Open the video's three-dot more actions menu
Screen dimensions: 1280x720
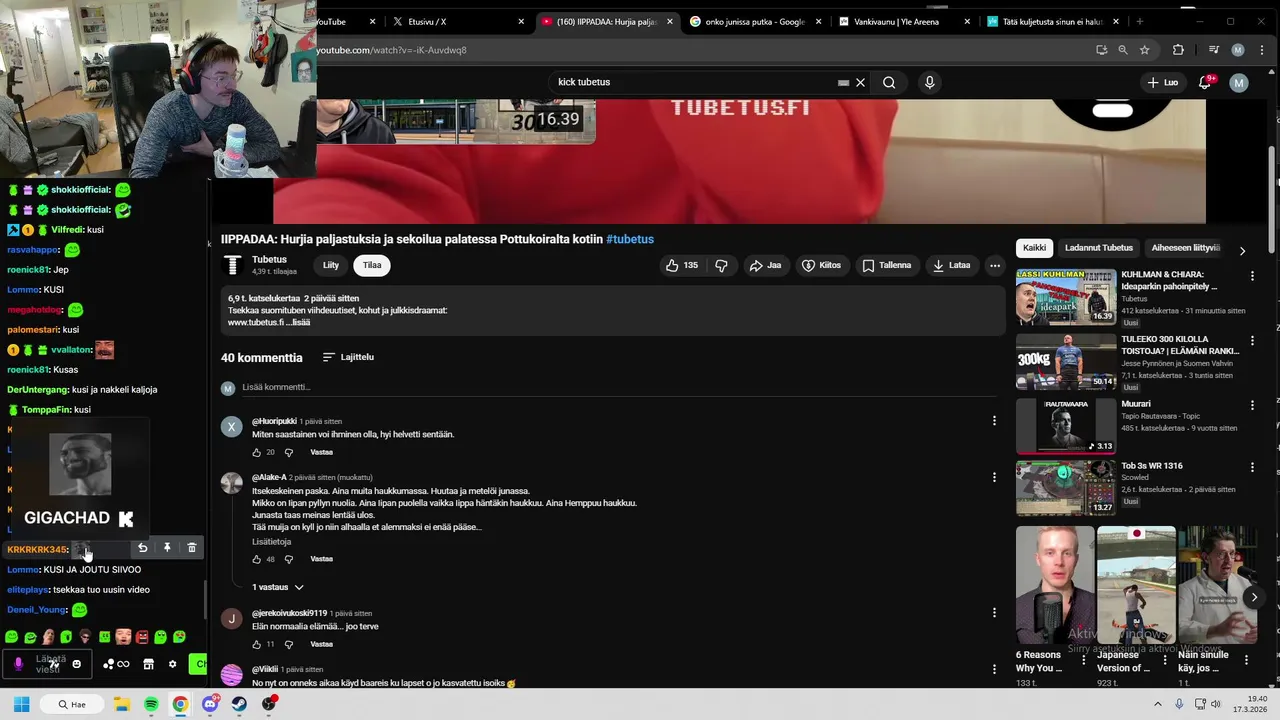(x=995, y=265)
